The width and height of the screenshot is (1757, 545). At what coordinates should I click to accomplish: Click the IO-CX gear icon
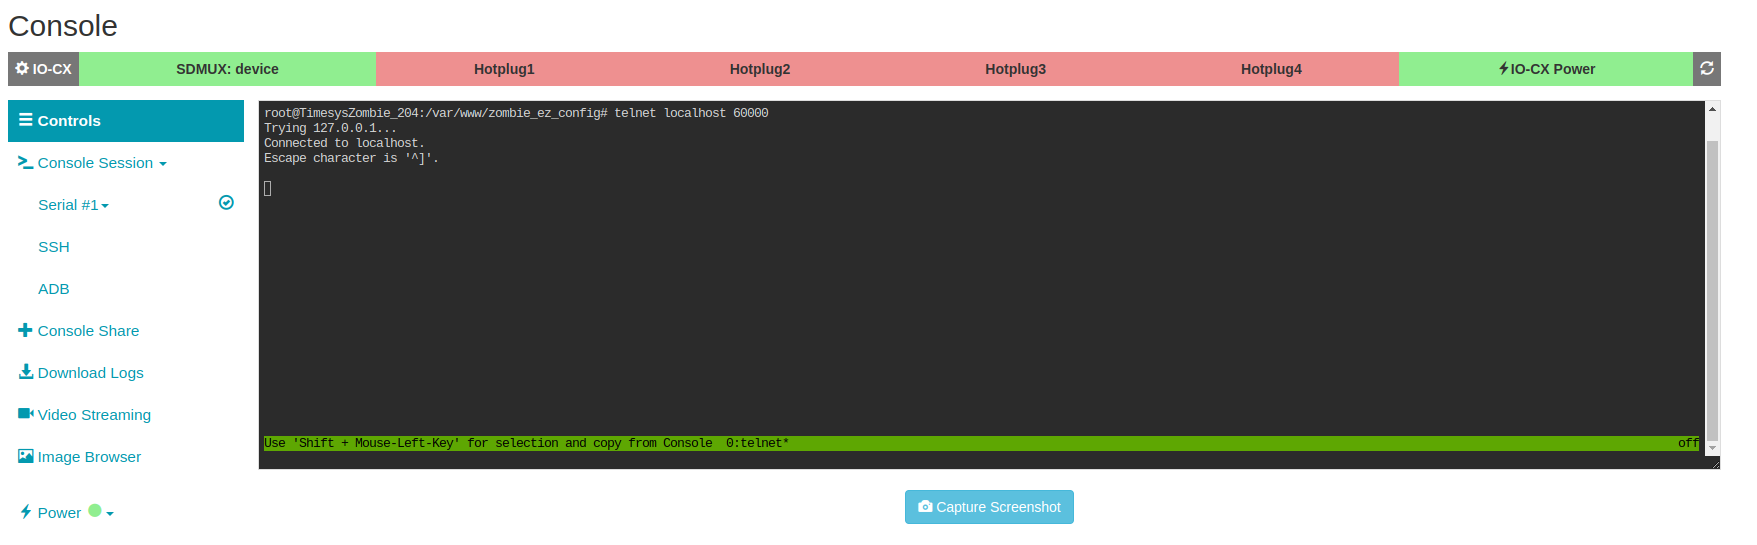point(22,69)
